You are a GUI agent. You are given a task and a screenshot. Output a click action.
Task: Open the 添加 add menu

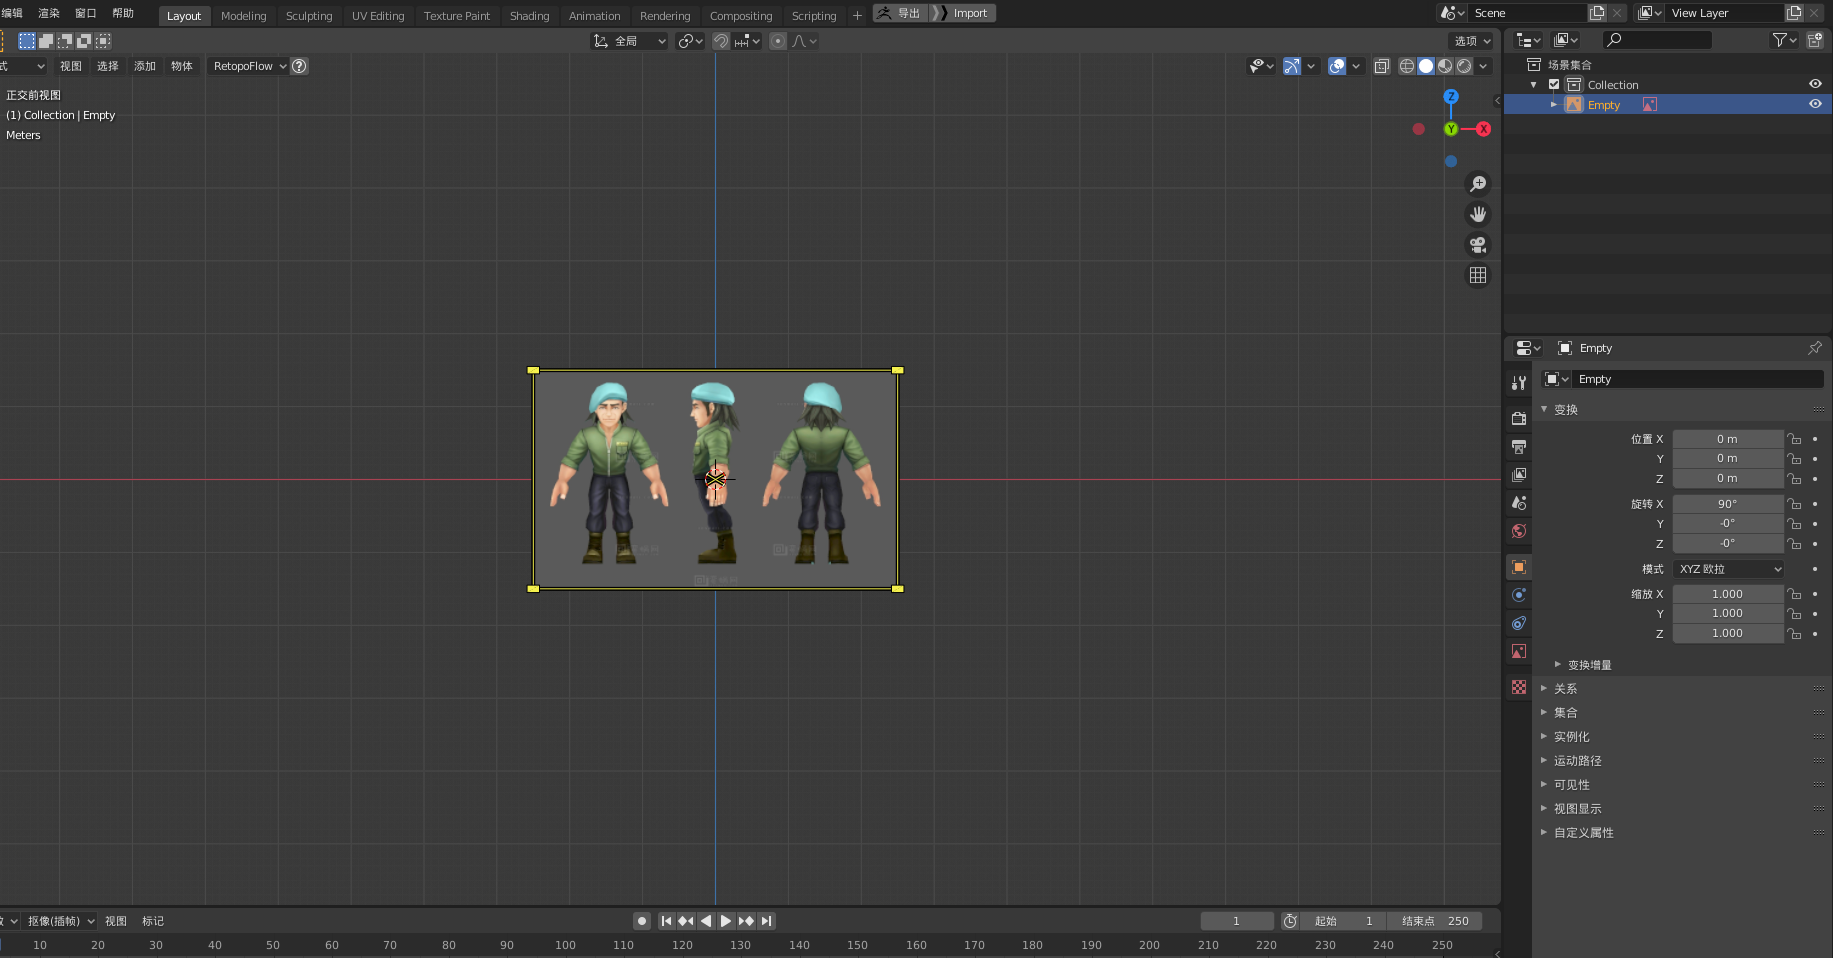145,66
